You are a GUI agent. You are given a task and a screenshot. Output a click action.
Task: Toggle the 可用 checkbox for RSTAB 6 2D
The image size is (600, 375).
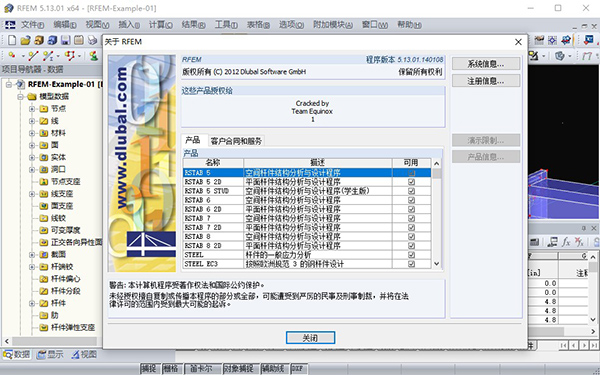tap(411, 209)
